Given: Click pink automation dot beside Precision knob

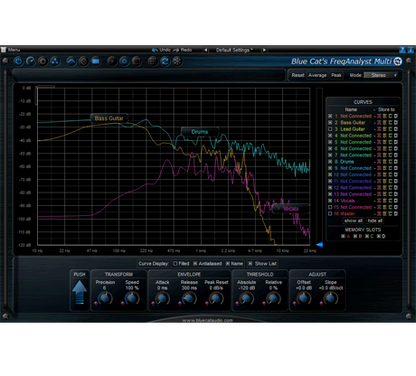Looking at the screenshot, I should pyautogui.click(x=96, y=303).
